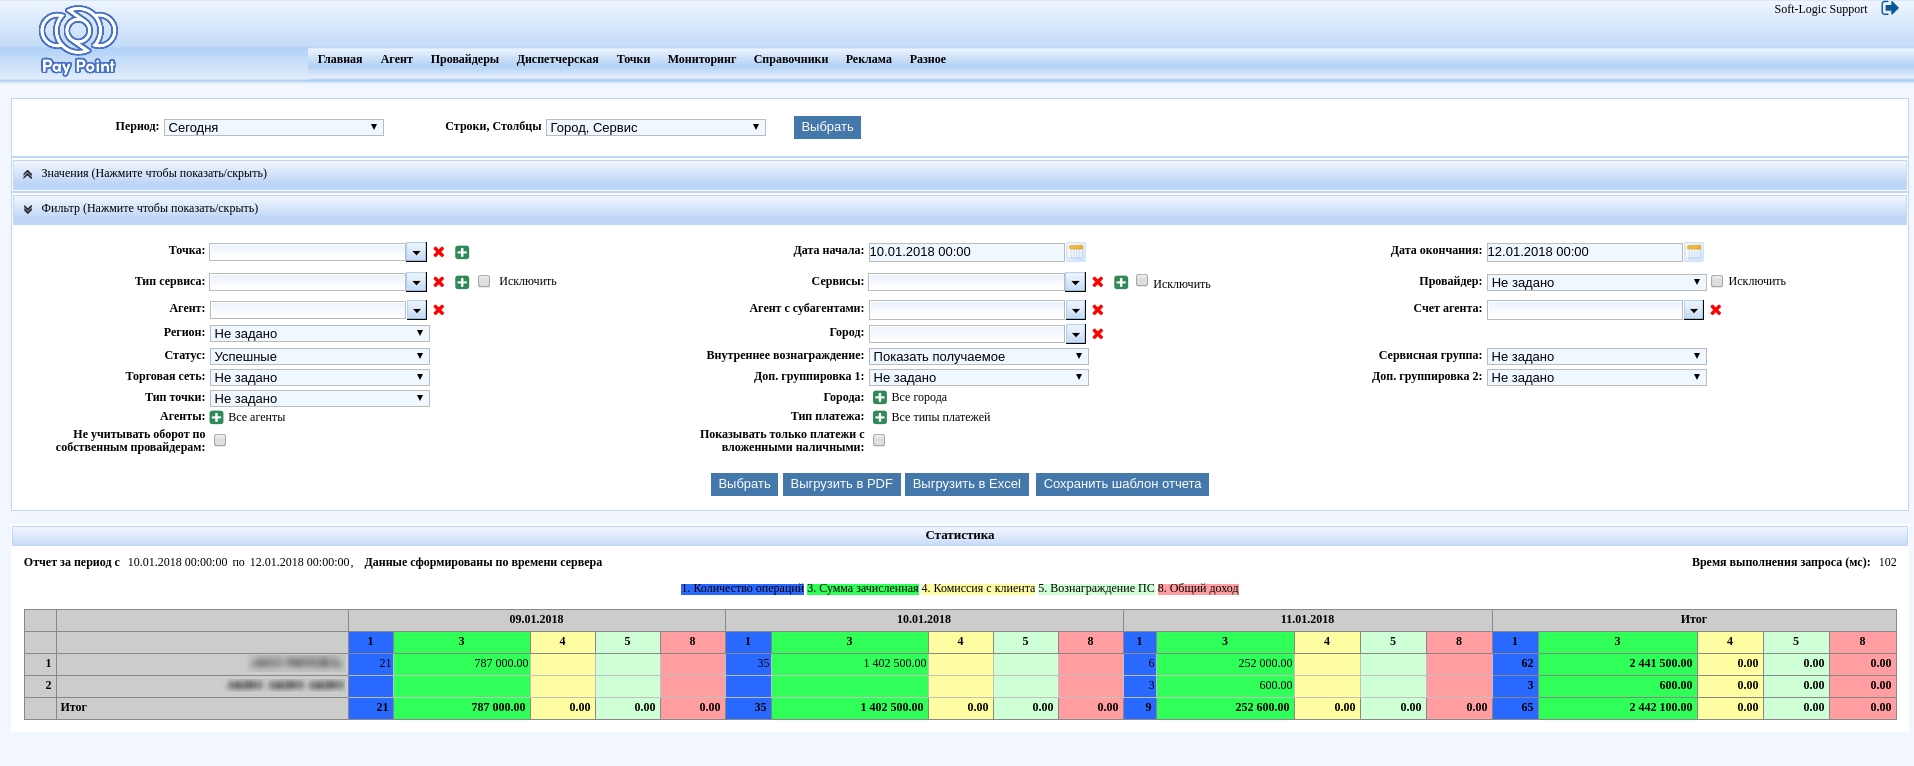Open the Статус dropdown showing Успешные

click(x=320, y=356)
